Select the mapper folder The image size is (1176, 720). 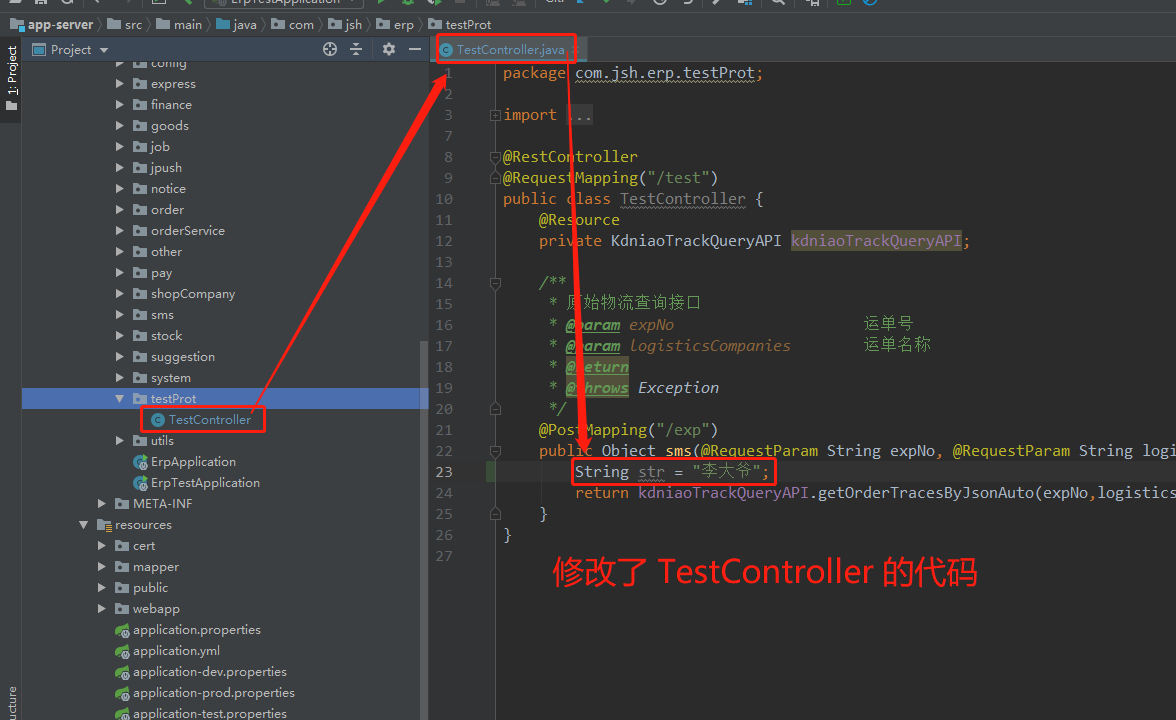[x=155, y=567]
